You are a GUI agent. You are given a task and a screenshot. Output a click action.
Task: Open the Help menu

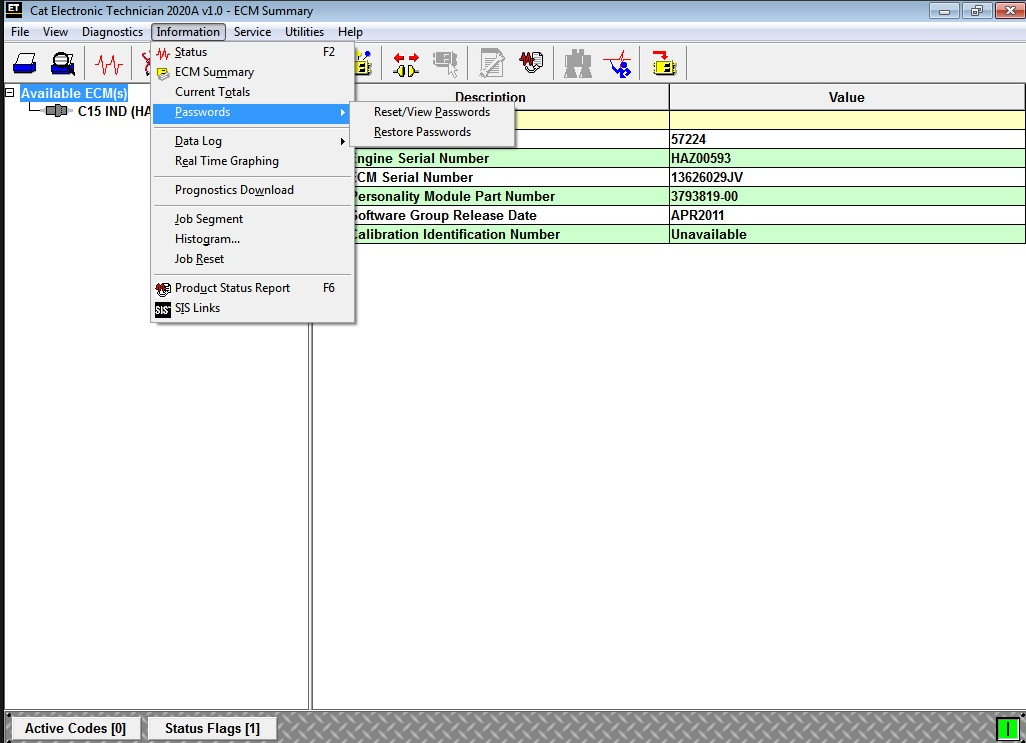tap(350, 32)
